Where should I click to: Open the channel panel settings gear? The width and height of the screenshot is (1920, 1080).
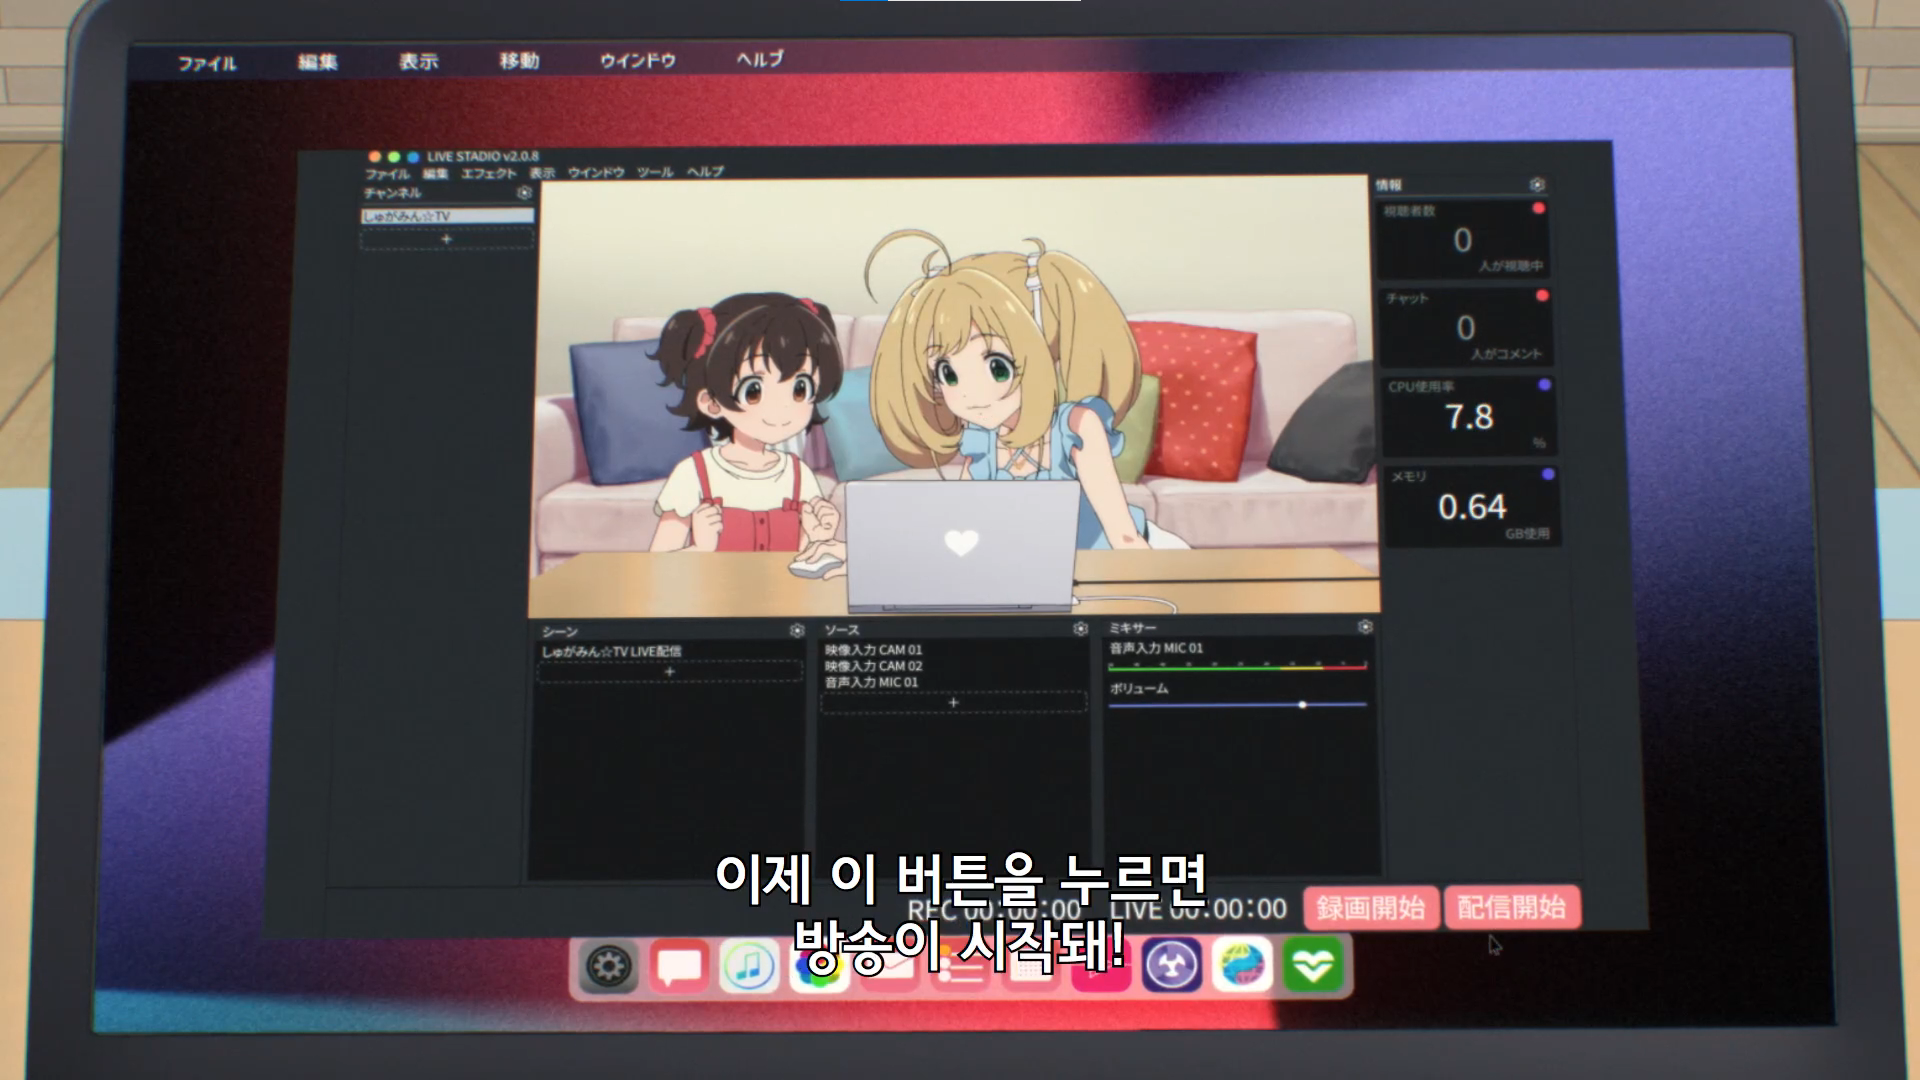click(524, 193)
